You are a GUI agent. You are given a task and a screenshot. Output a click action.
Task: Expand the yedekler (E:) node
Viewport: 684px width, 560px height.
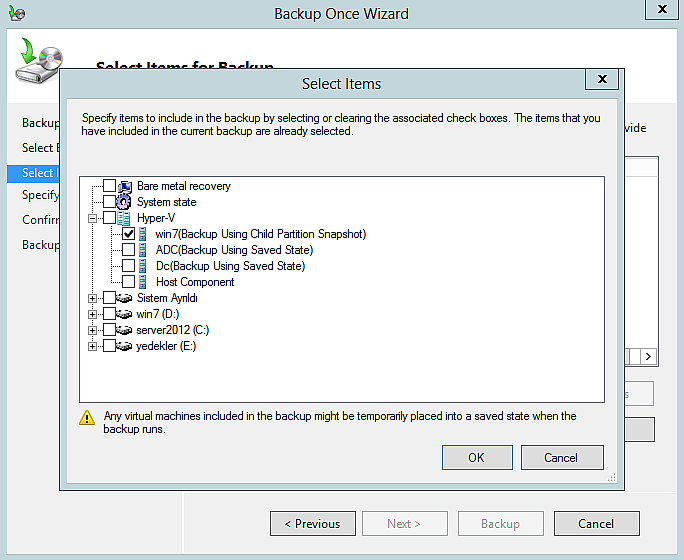92,347
